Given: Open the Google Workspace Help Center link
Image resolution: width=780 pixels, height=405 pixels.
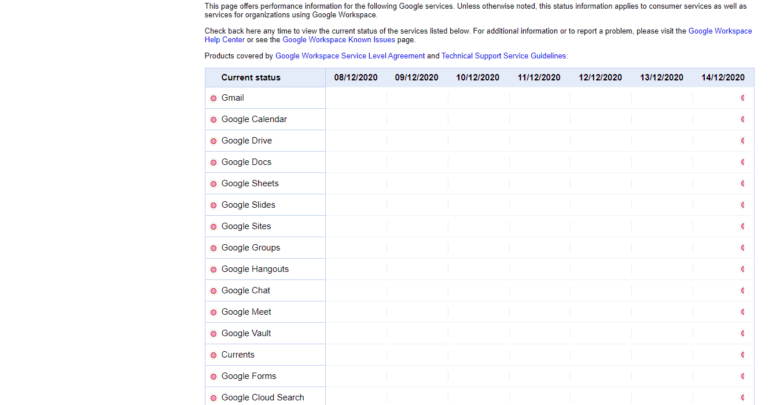Looking at the screenshot, I should (x=720, y=31).
